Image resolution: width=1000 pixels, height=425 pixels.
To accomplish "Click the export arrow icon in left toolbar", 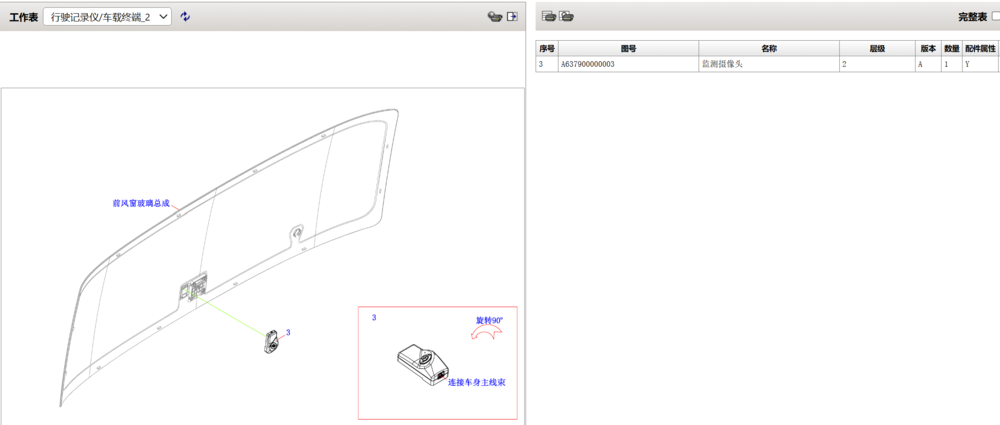I will click(511, 17).
